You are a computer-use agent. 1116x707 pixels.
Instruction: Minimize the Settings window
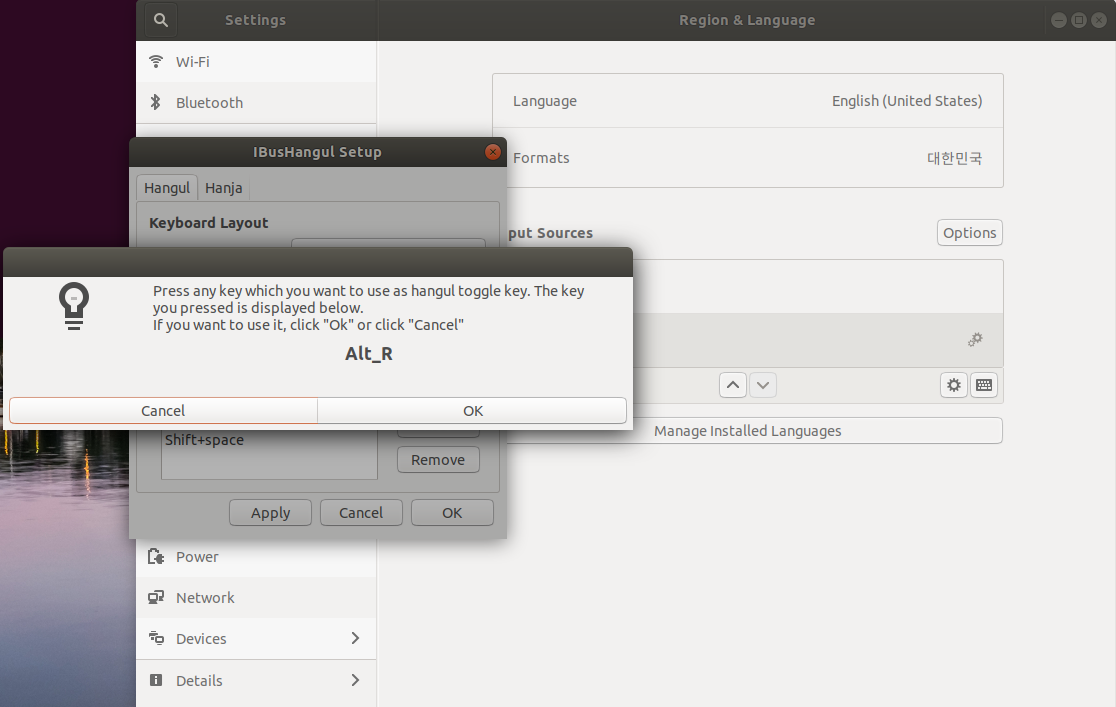(x=1058, y=20)
